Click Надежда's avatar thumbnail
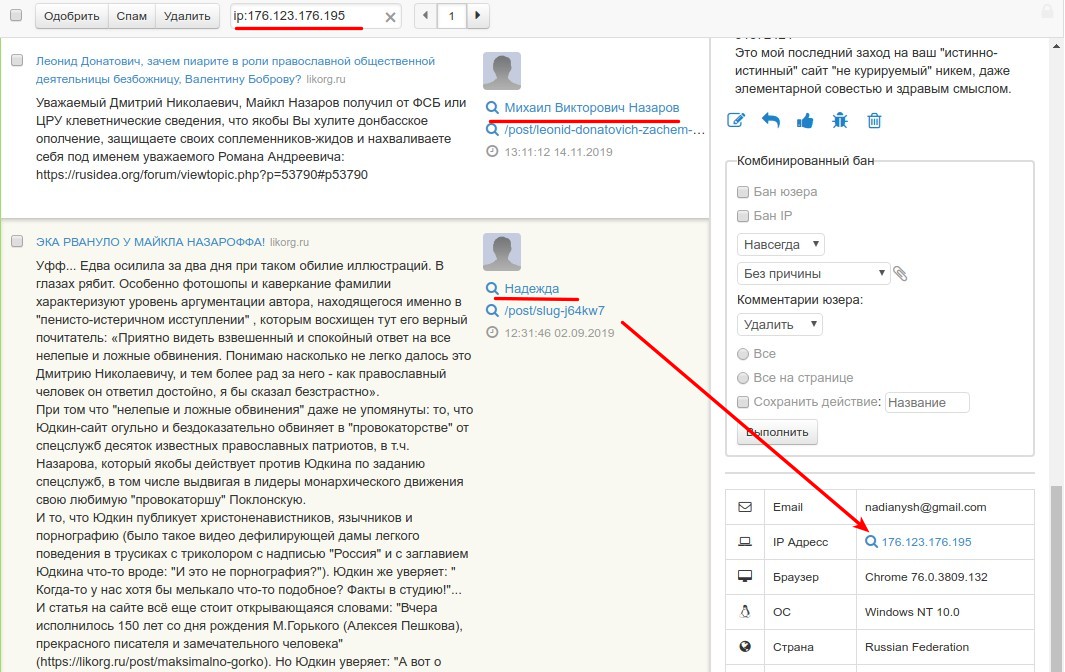This screenshot has width=1065, height=672. pyautogui.click(x=502, y=251)
